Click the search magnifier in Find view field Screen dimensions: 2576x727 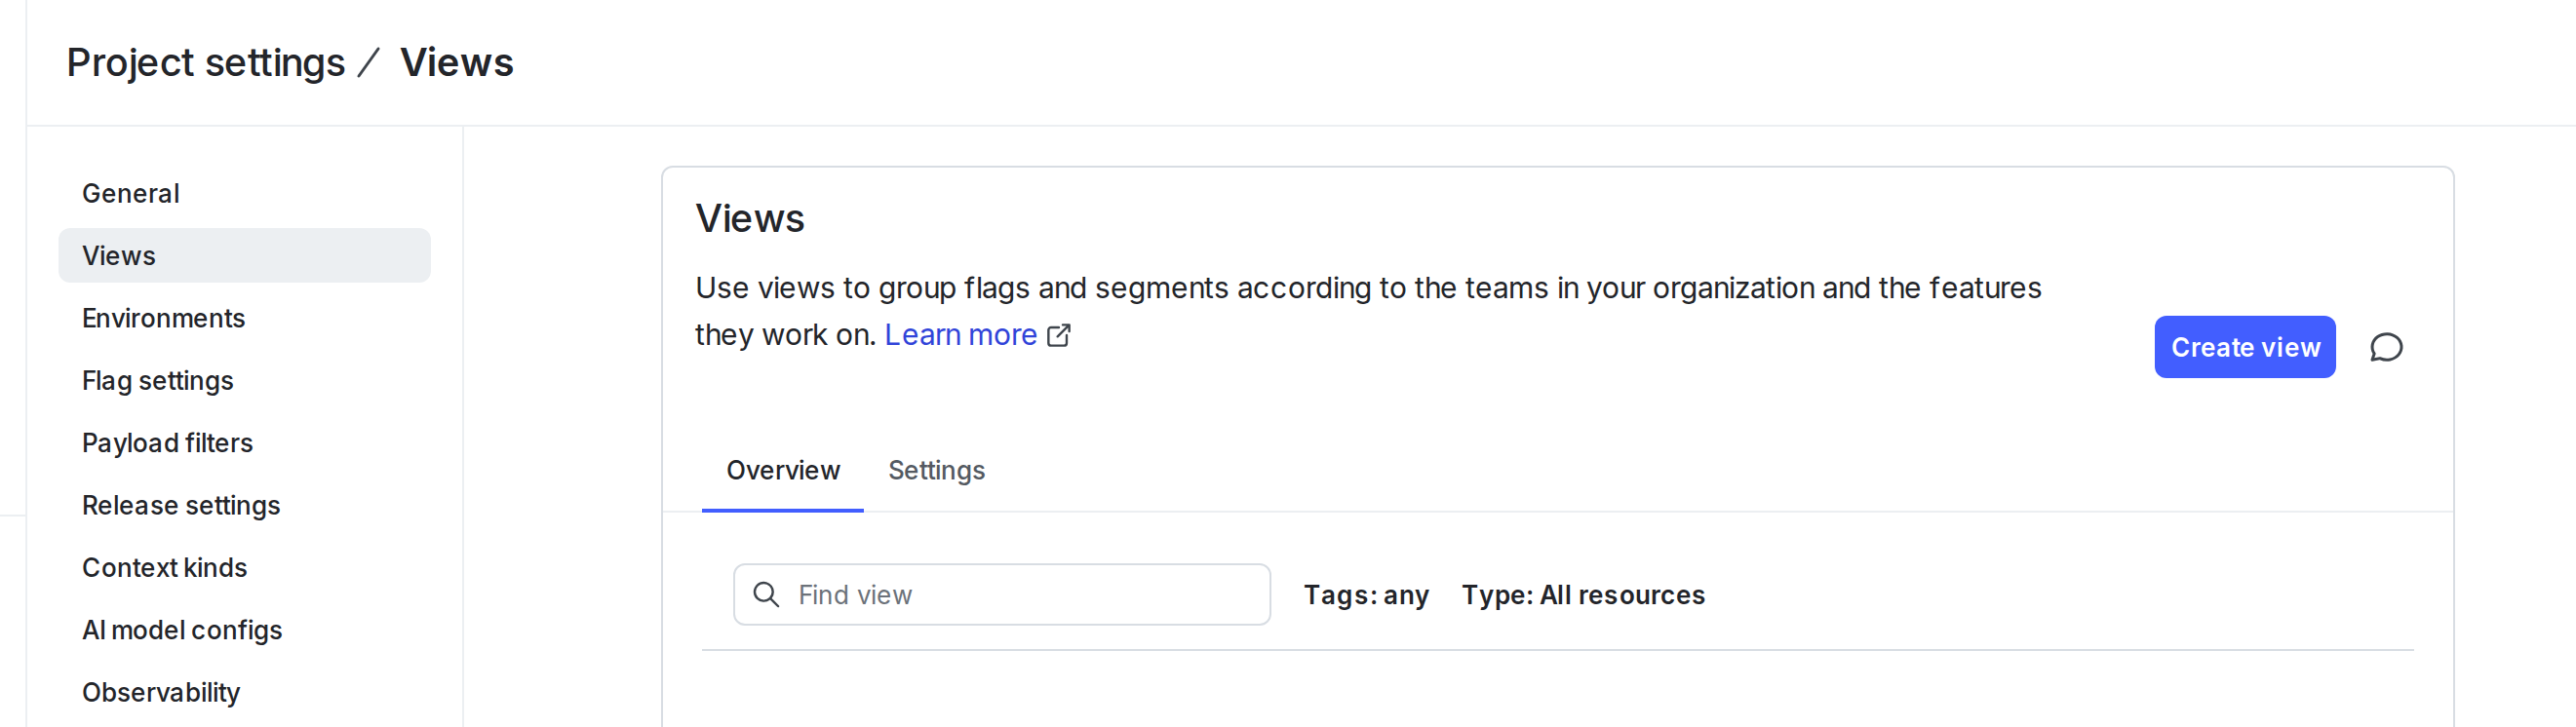point(768,594)
